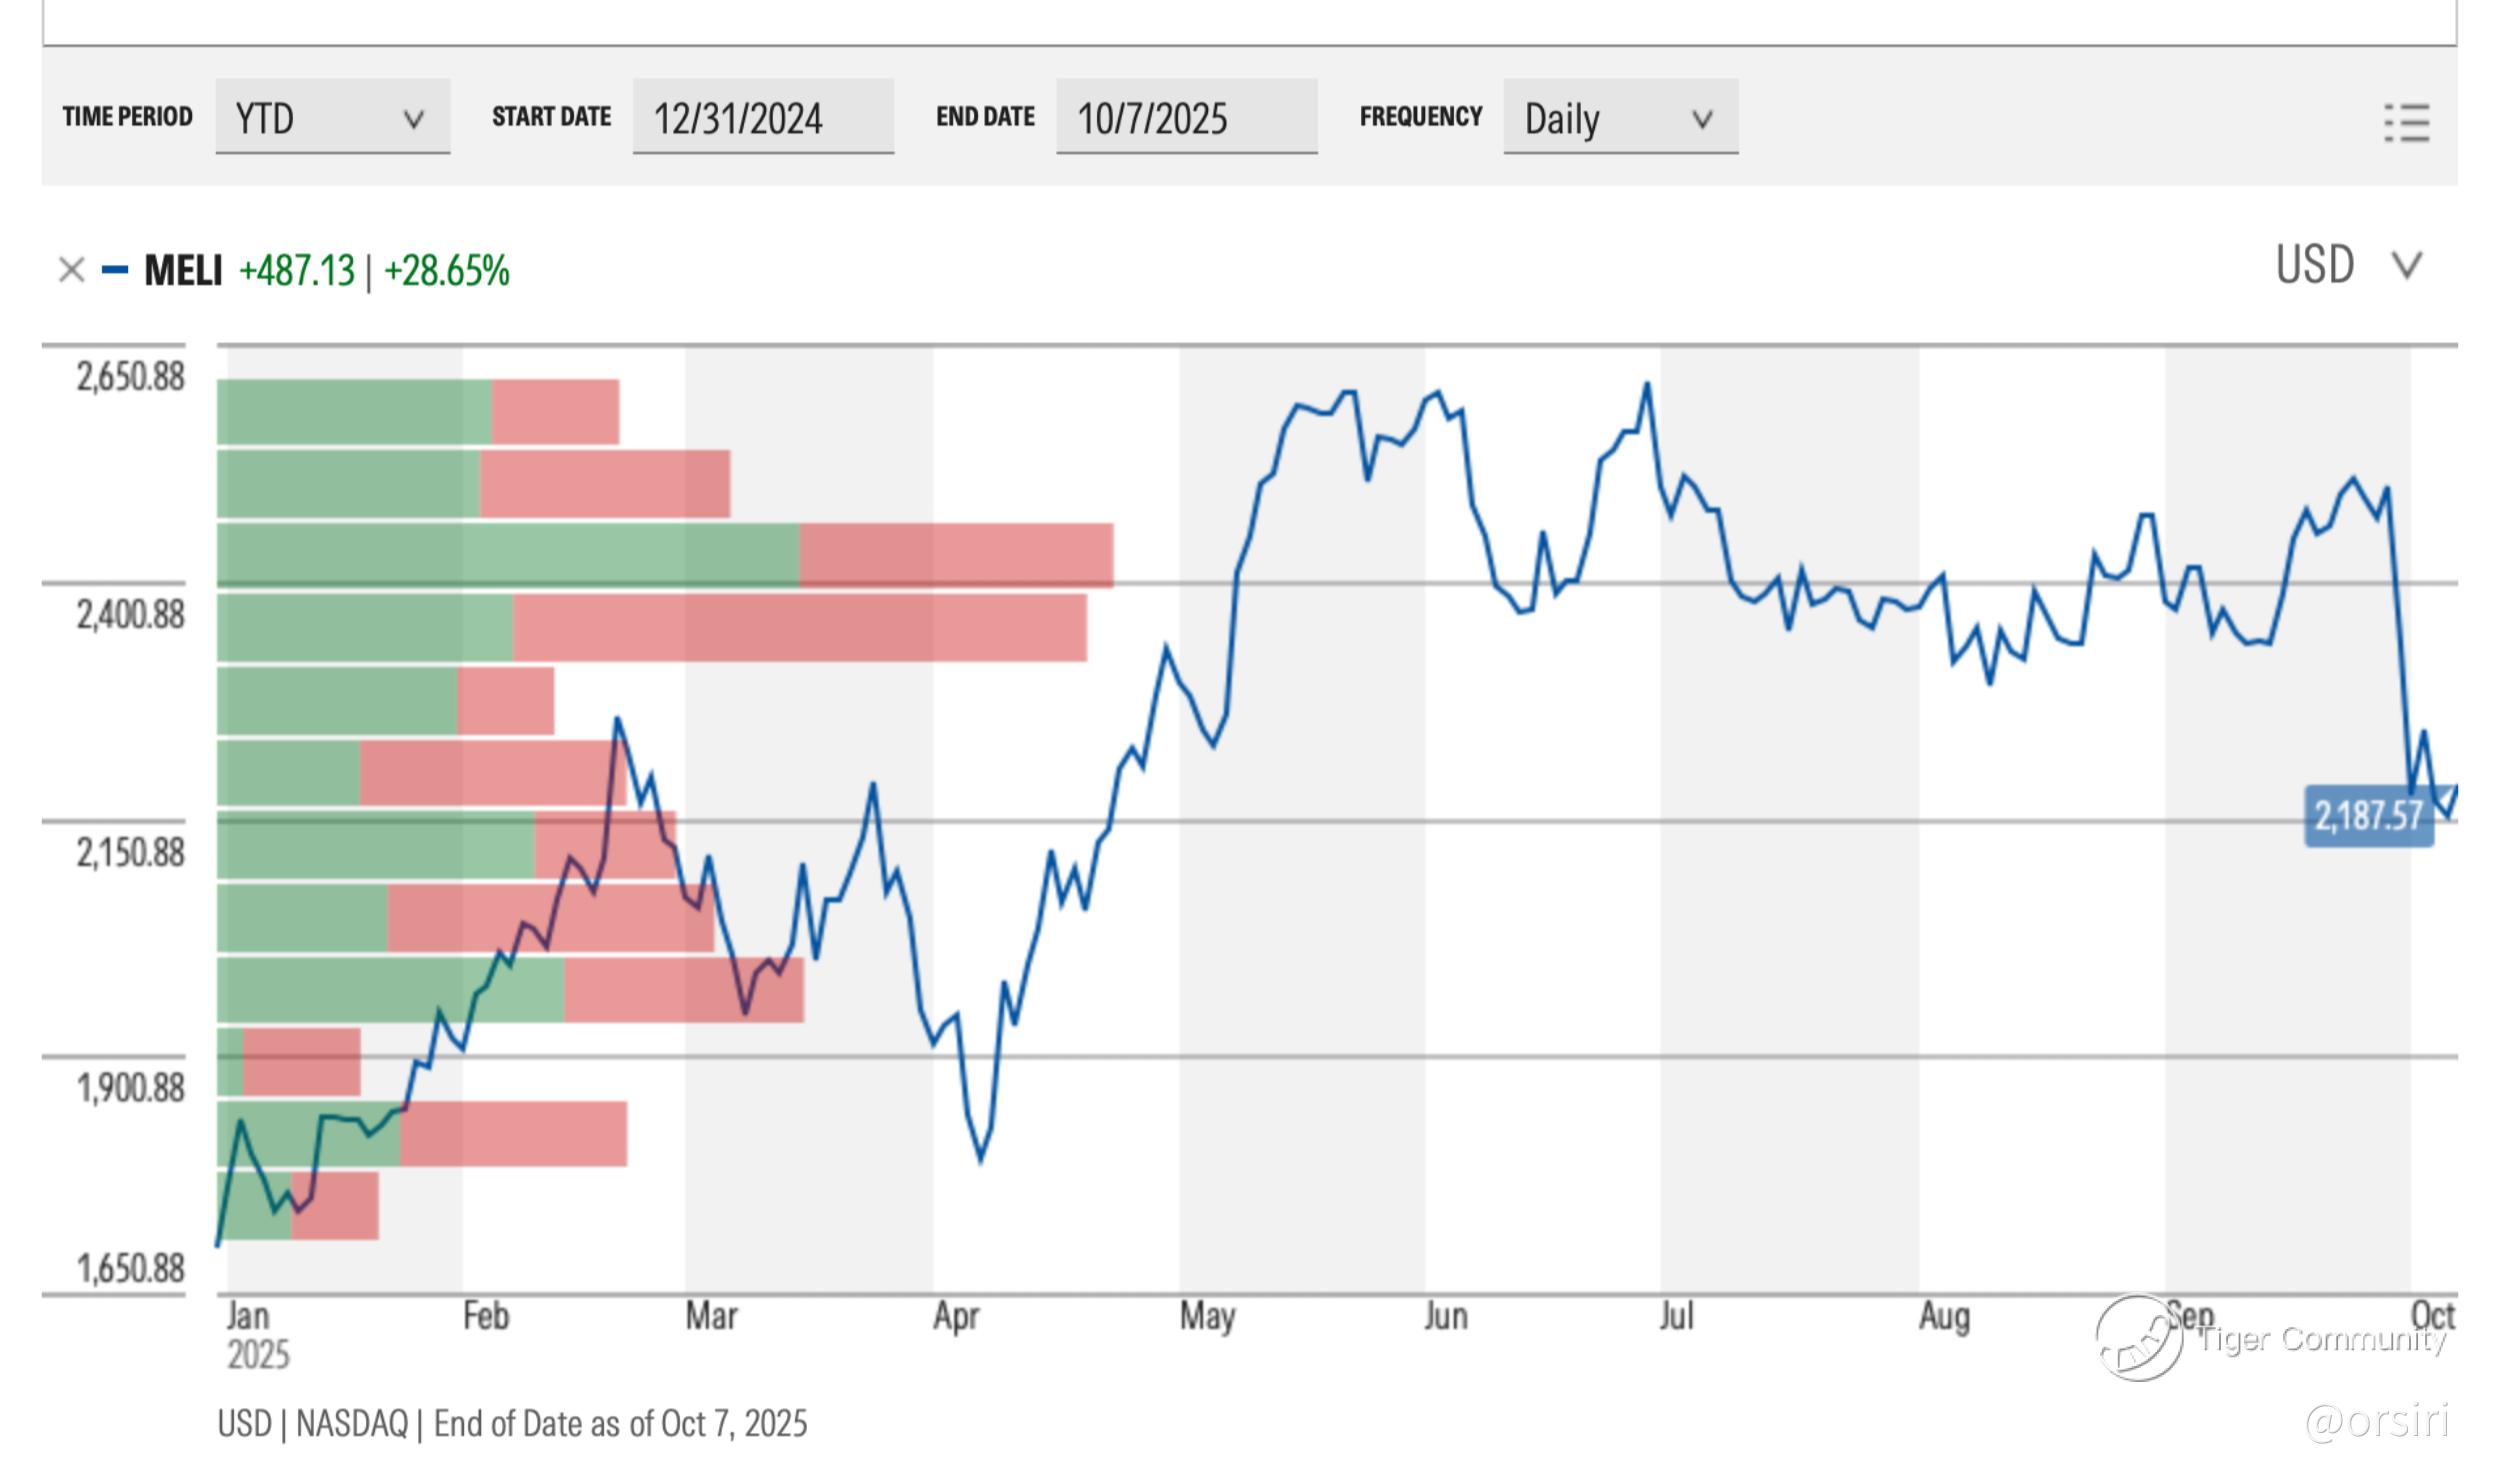Click the @orsiri username watermark
This screenshot has width=2500, height=1478.
coord(2376,1420)
